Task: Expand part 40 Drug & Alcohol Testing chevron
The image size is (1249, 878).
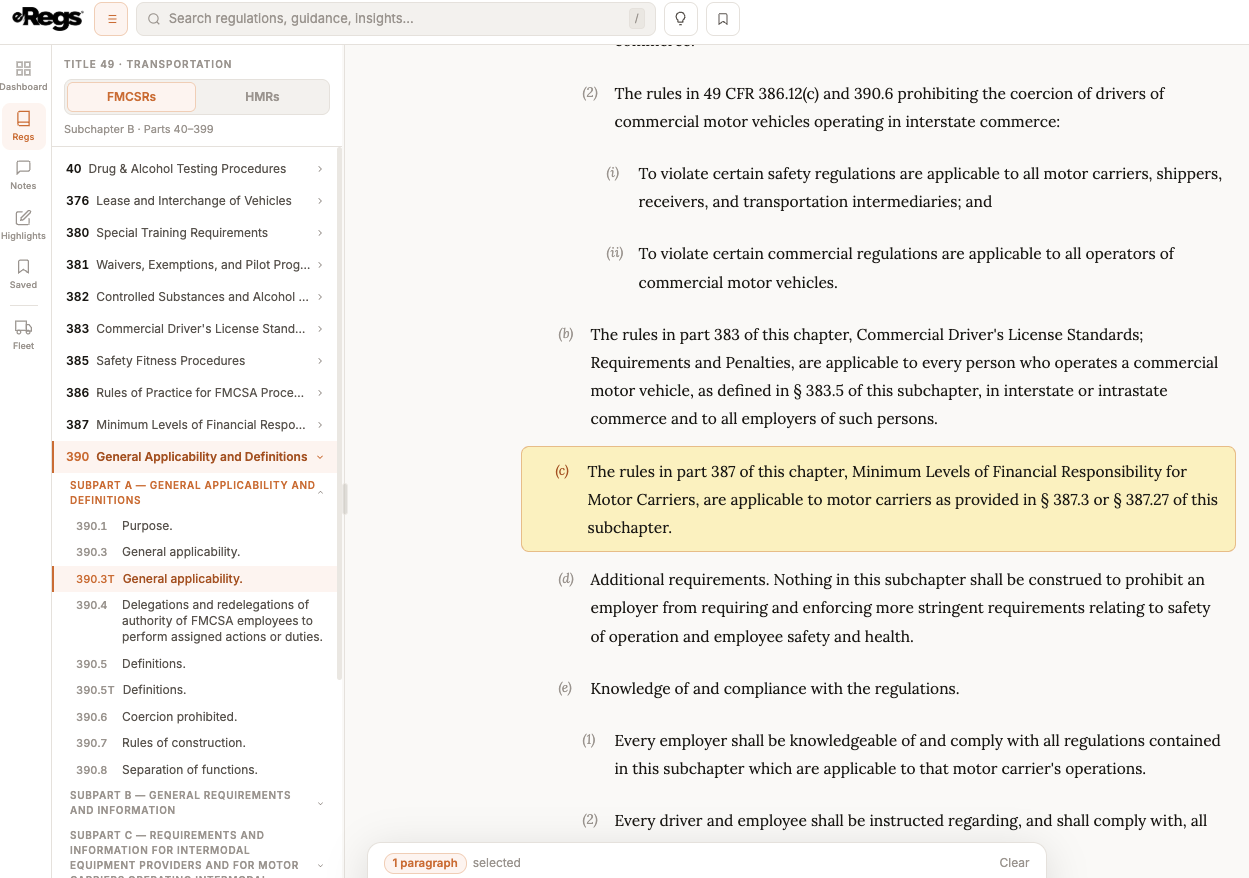Action: coord(320,169)
